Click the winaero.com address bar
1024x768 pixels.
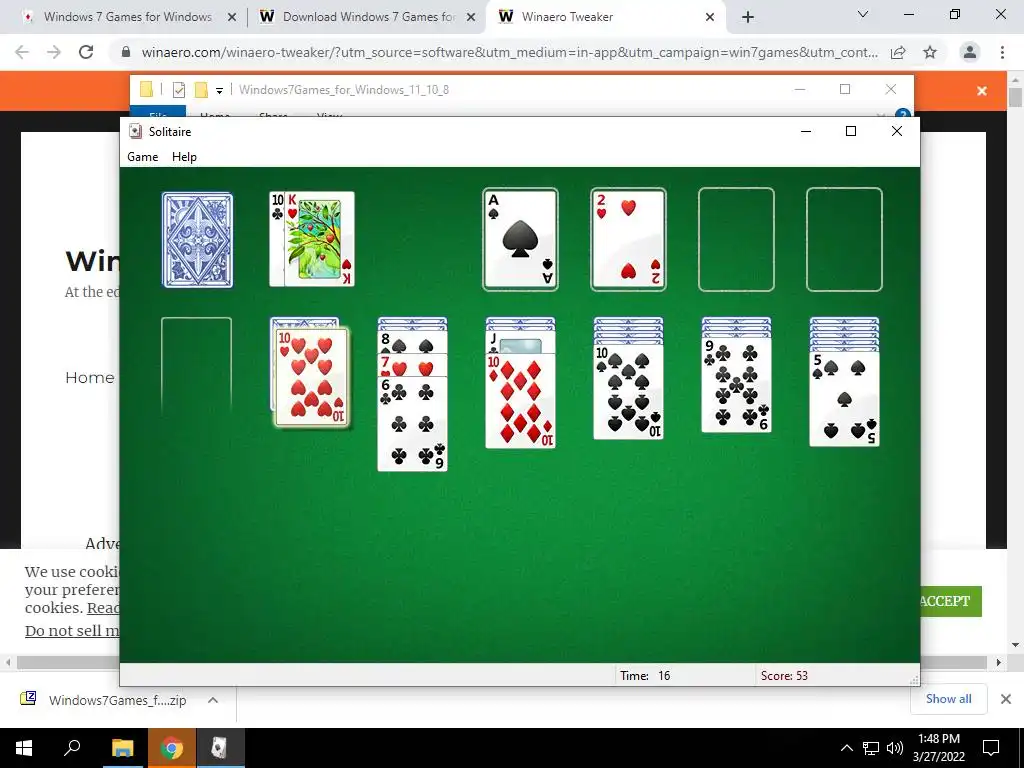[509, 52]
